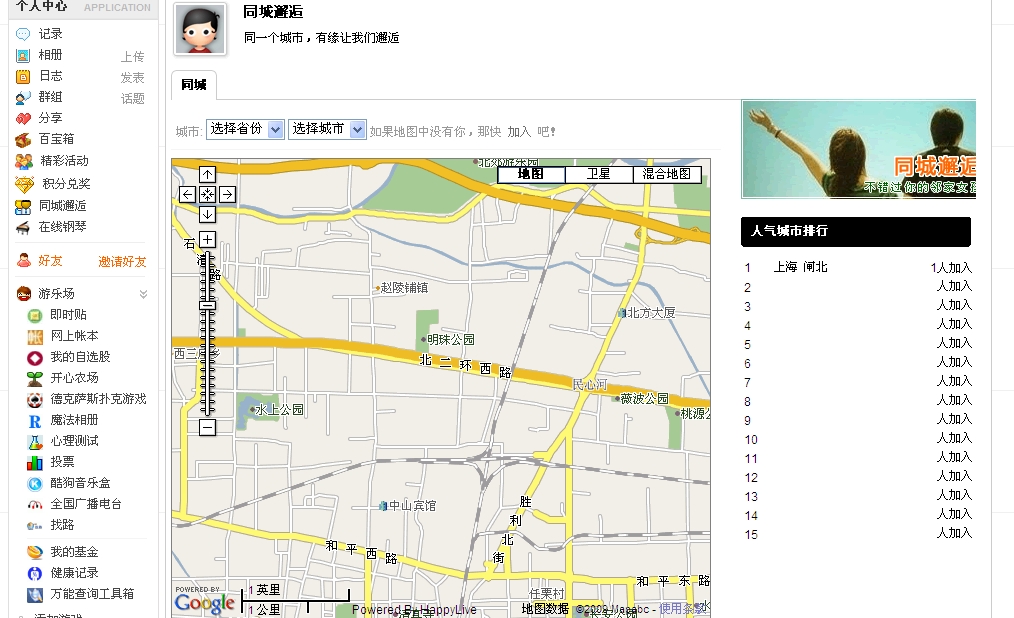Collapse the 游乐场 section chevron

[144, 294]
